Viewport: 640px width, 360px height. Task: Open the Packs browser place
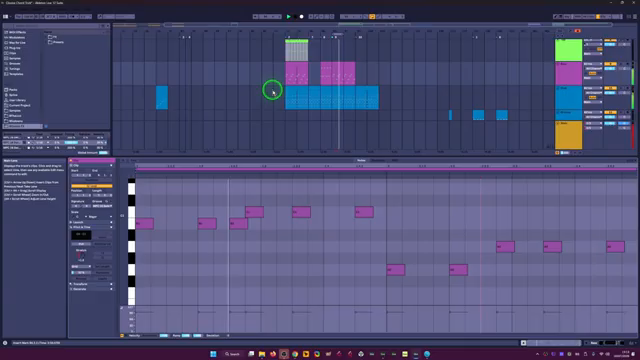tap(13, 89)
